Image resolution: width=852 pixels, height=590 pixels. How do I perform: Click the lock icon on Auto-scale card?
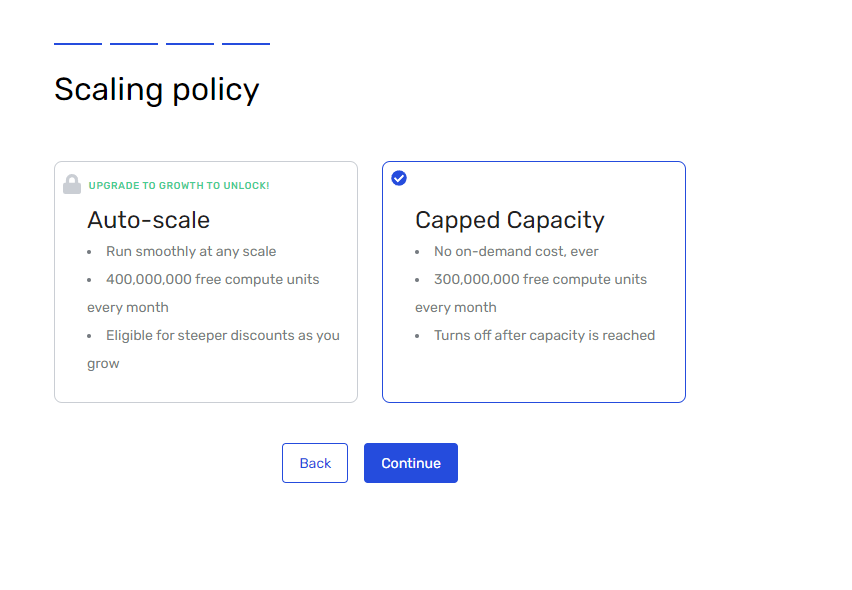tap(72, 184)
